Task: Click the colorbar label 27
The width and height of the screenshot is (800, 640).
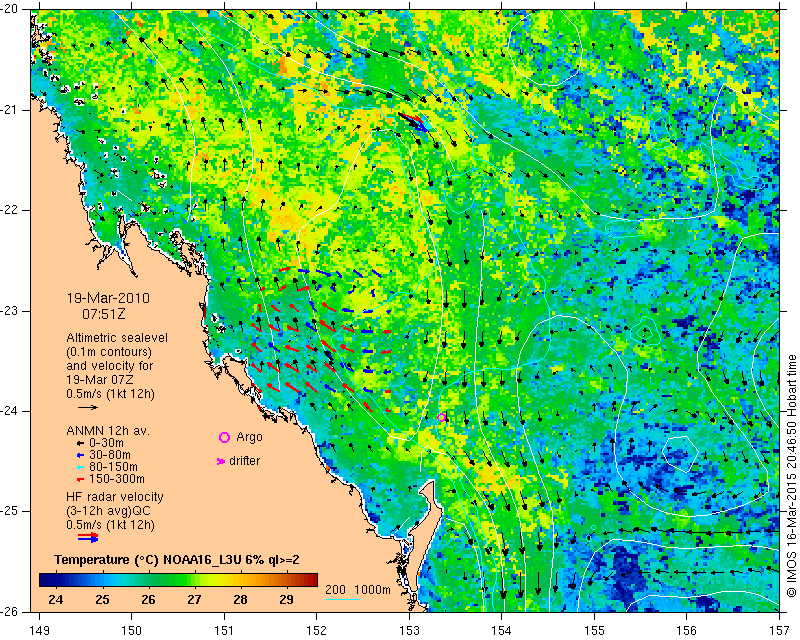Action: 194,600
